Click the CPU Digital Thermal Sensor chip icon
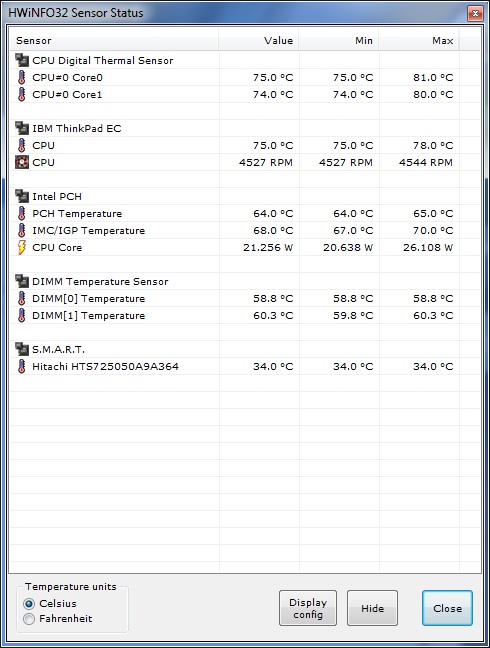 [22, 60]
